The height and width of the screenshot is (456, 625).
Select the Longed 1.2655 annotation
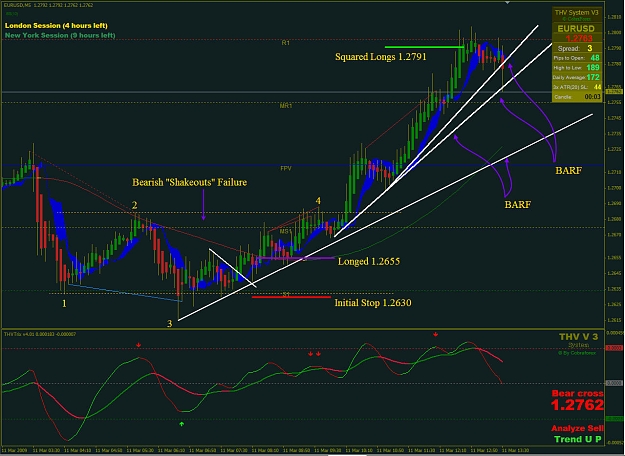pyautogui.click(x=369, y=261)
